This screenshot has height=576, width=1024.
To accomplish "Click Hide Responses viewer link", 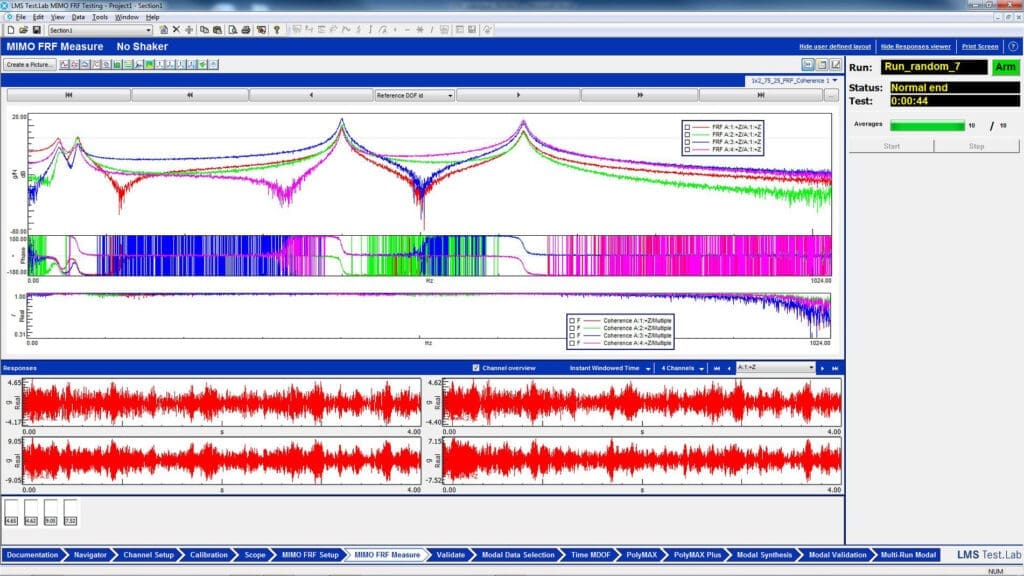I will (x=915, y=47).
